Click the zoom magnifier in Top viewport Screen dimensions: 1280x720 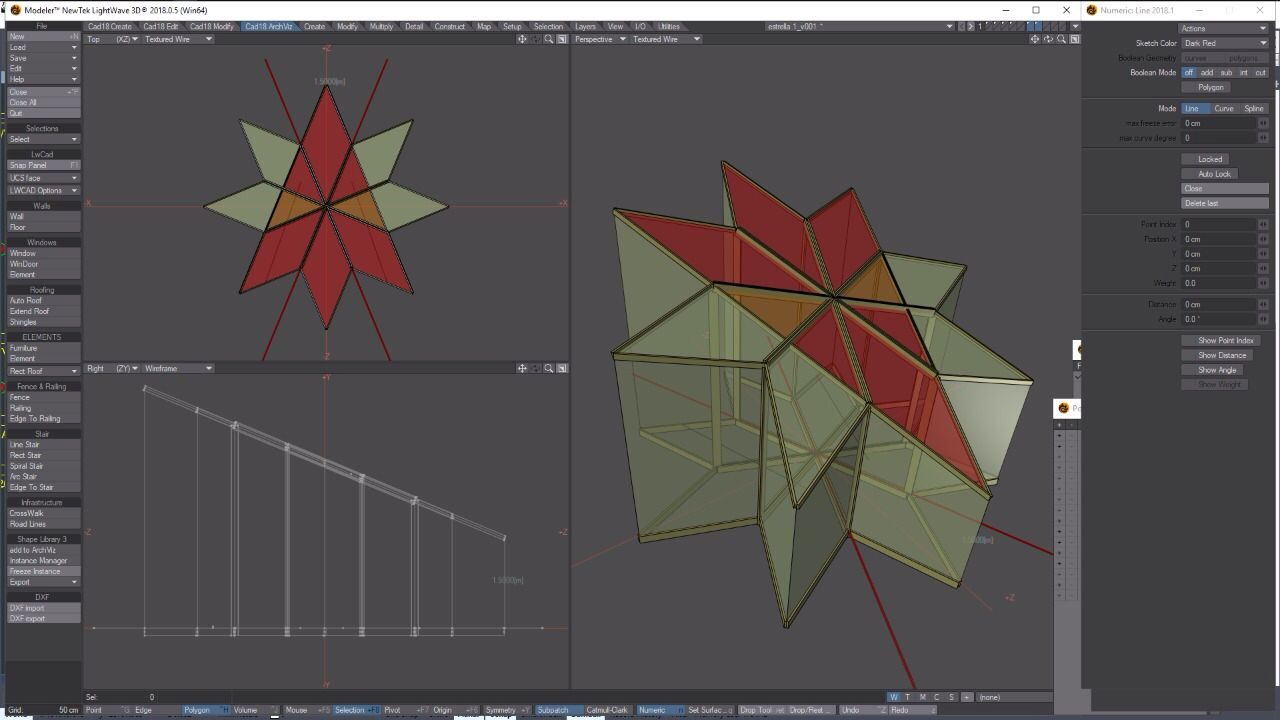[549, 39]
